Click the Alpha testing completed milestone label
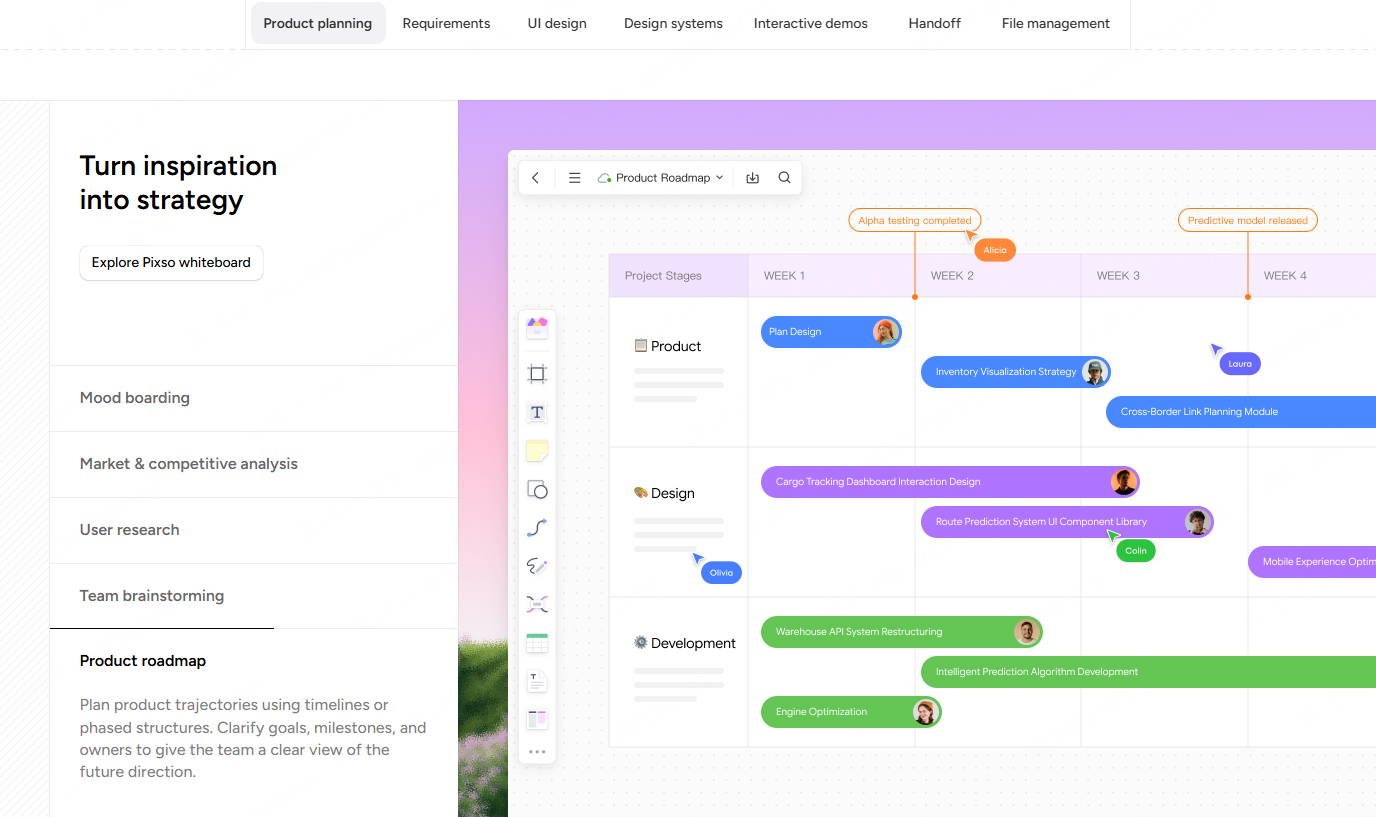Image resolution: width=1376 pixels, height=817 pixels. click(x=915, y=220)
